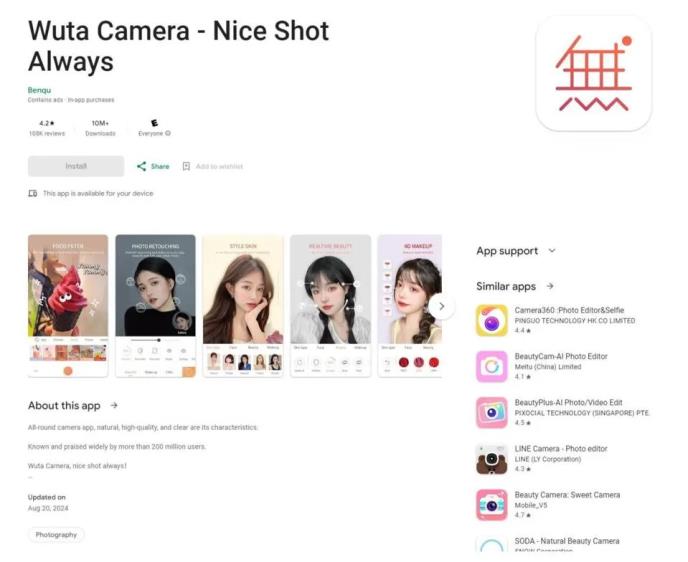Open Similar apps with the arrow
Screen dimensions: 688x562
[550, 286]
